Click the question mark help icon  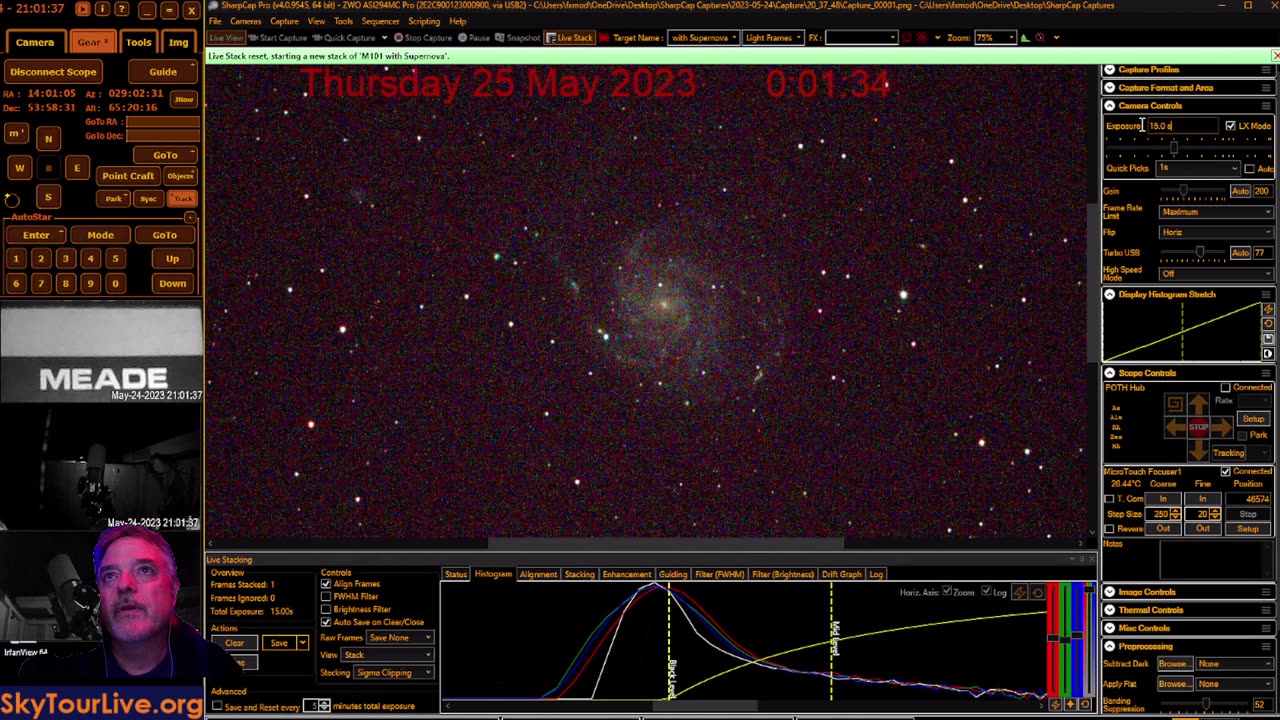[x=122, y=9]
